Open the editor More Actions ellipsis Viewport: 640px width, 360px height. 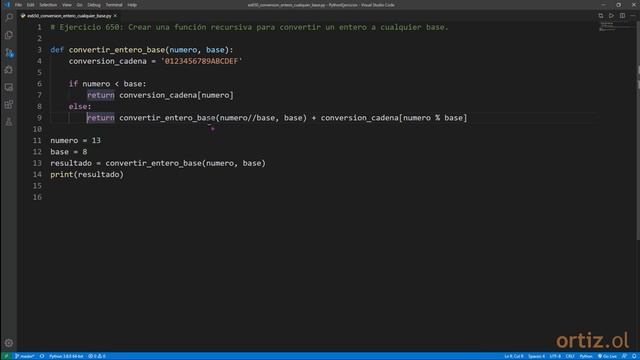click(633, 16)
